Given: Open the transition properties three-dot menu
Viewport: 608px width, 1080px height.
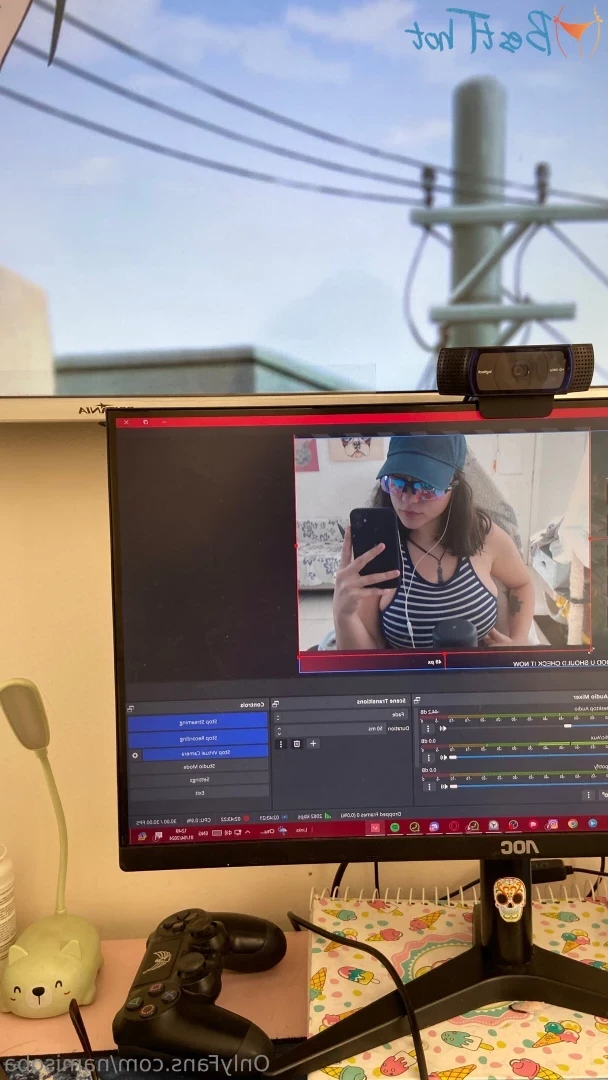Looking at the screenshot, I should click(x=281, y=744).
